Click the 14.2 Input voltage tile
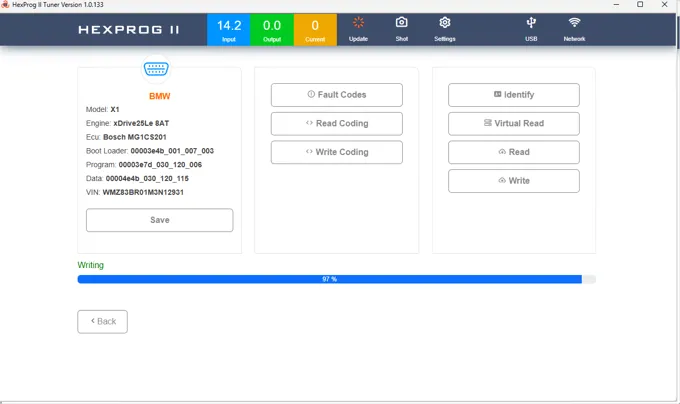Image resolution: width=680 pixels, height=404 pixels. 229,29
